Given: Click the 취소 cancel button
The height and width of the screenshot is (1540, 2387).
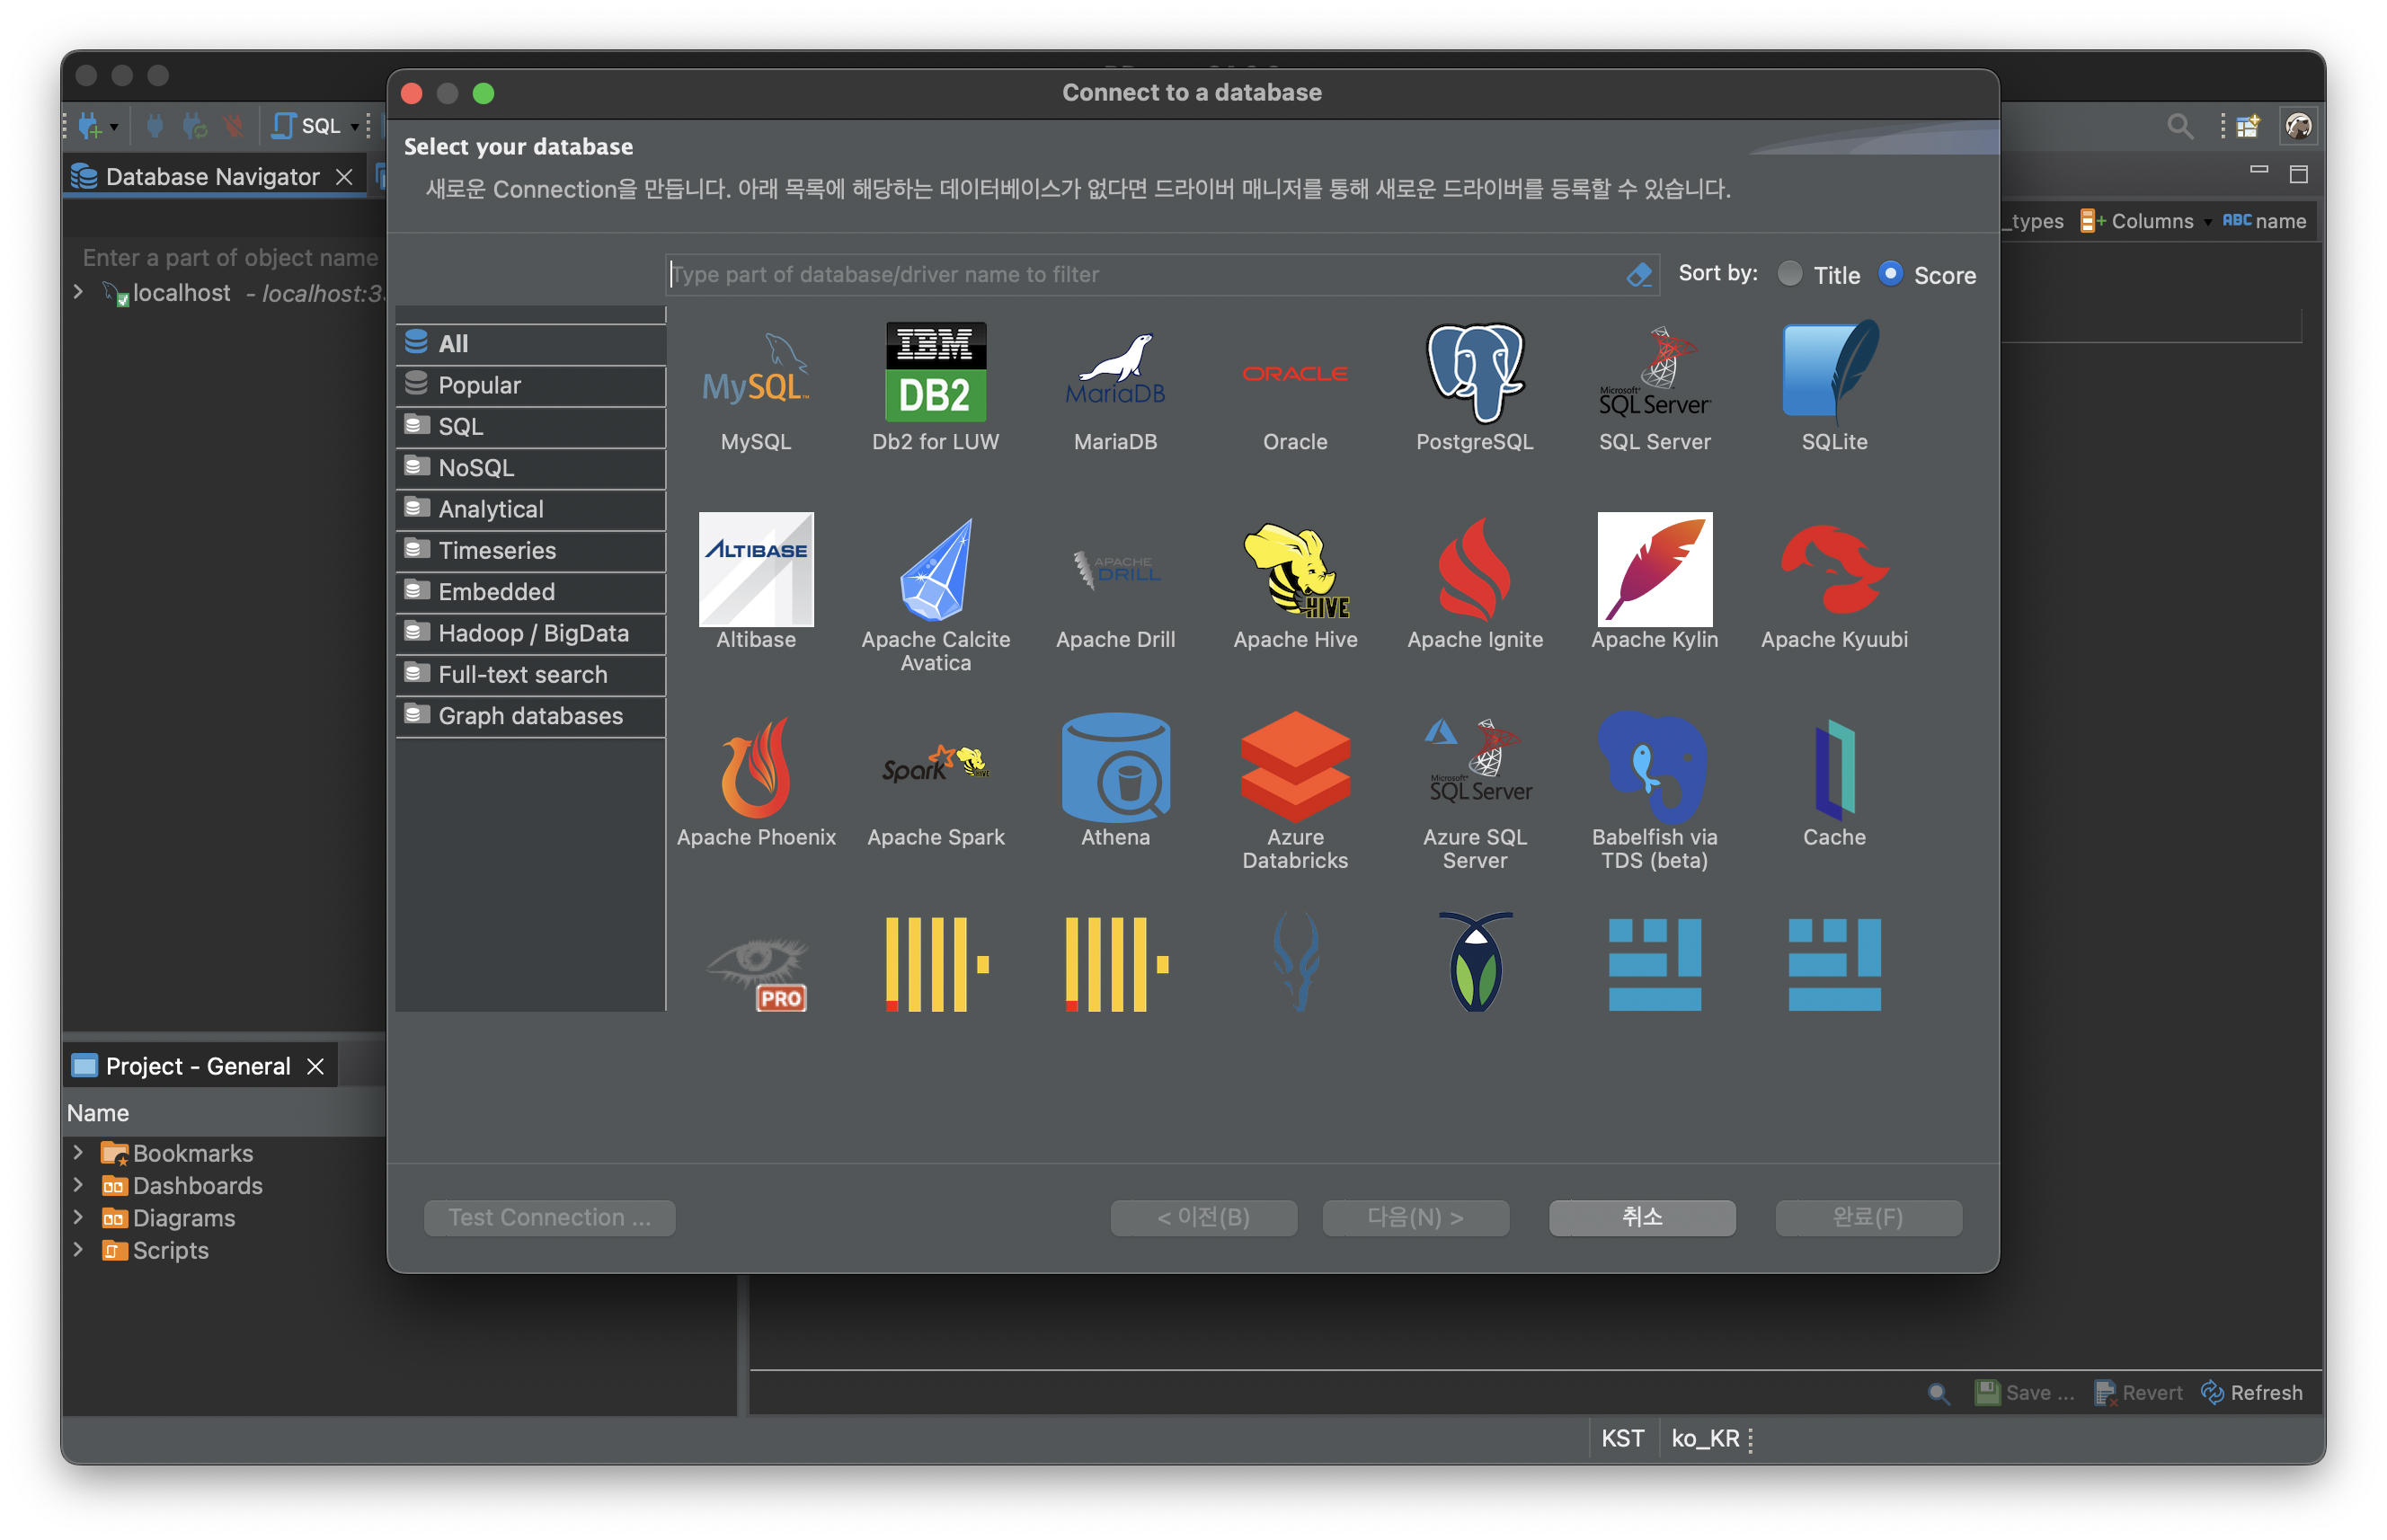Looking at the screenshot, I should pos(1641,1217).
